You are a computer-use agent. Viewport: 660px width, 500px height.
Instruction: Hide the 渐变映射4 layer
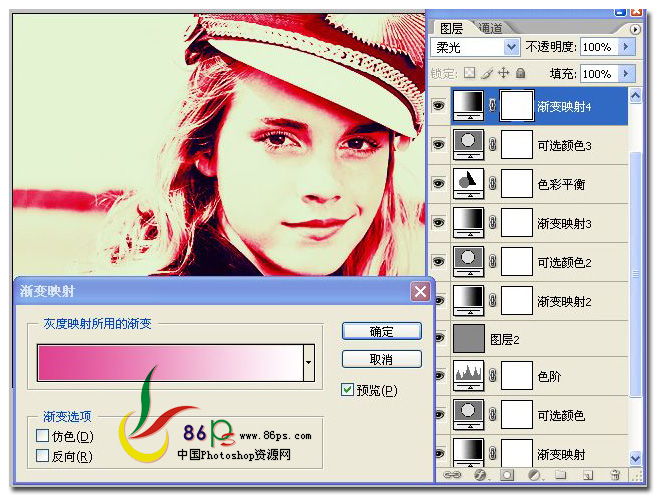coord(439,105)
